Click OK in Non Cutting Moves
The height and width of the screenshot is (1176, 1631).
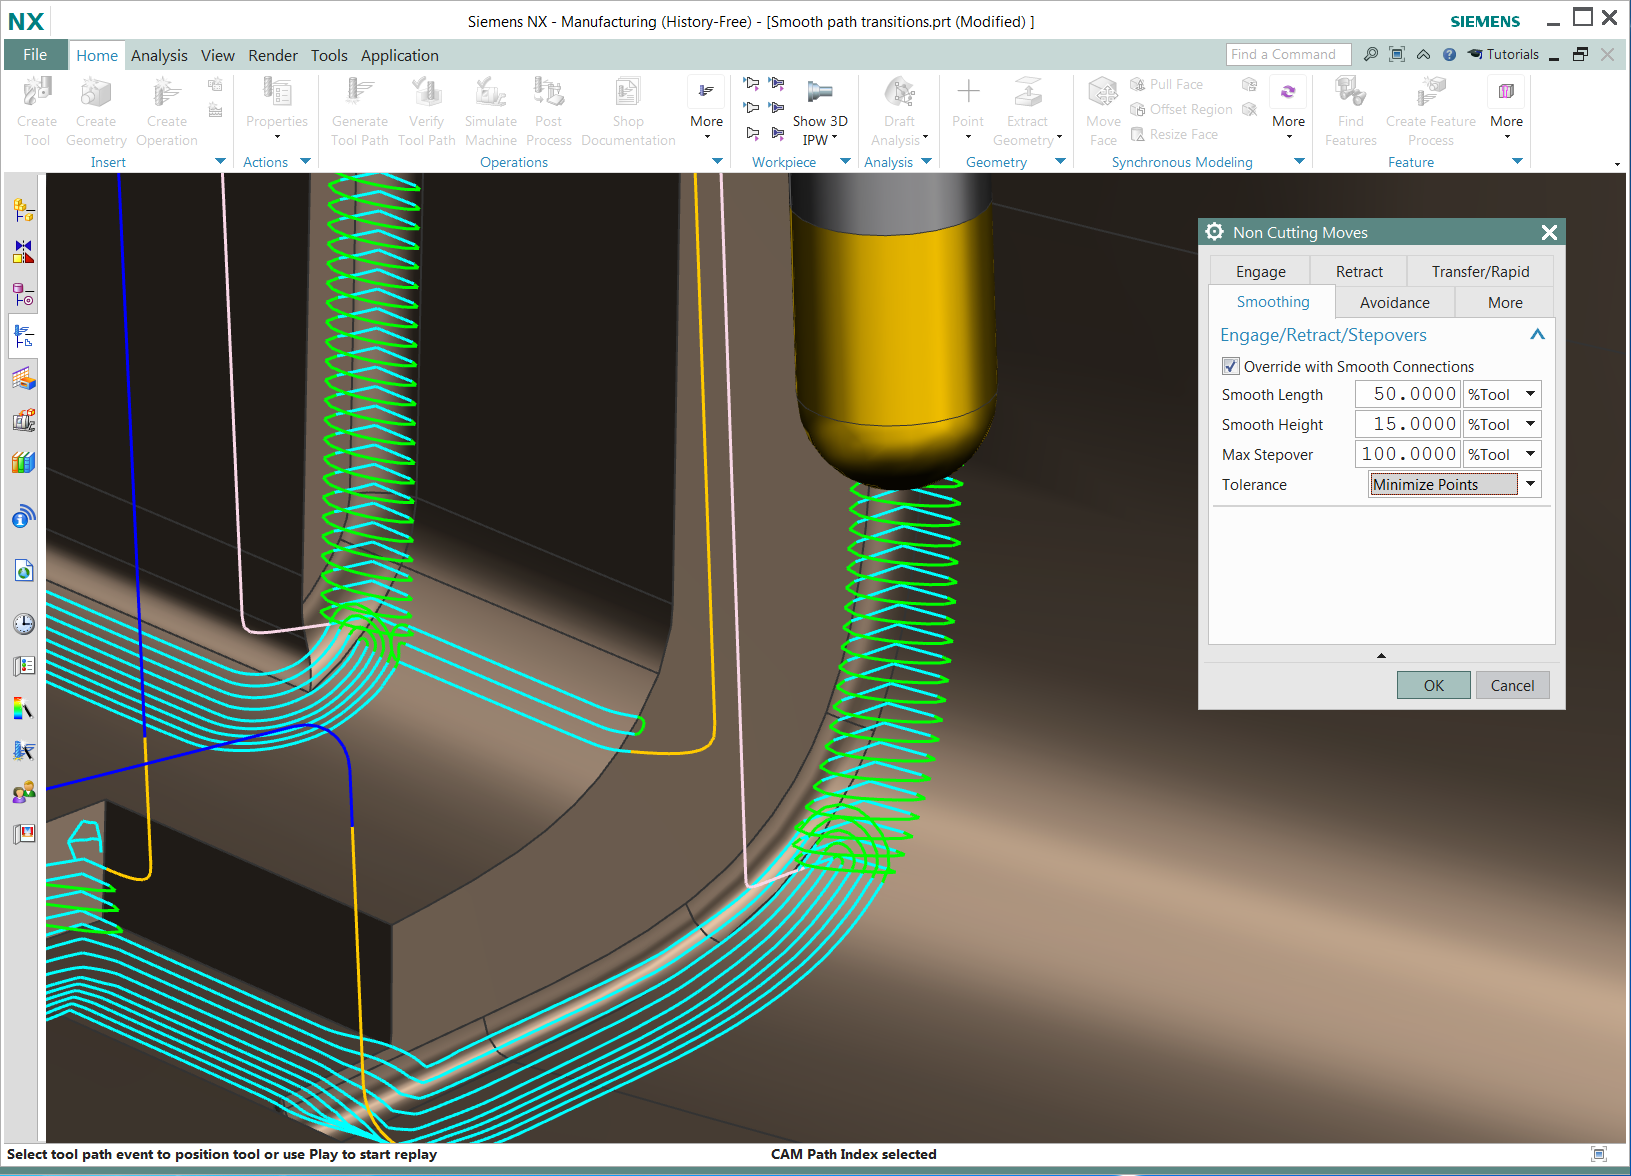1434,685
